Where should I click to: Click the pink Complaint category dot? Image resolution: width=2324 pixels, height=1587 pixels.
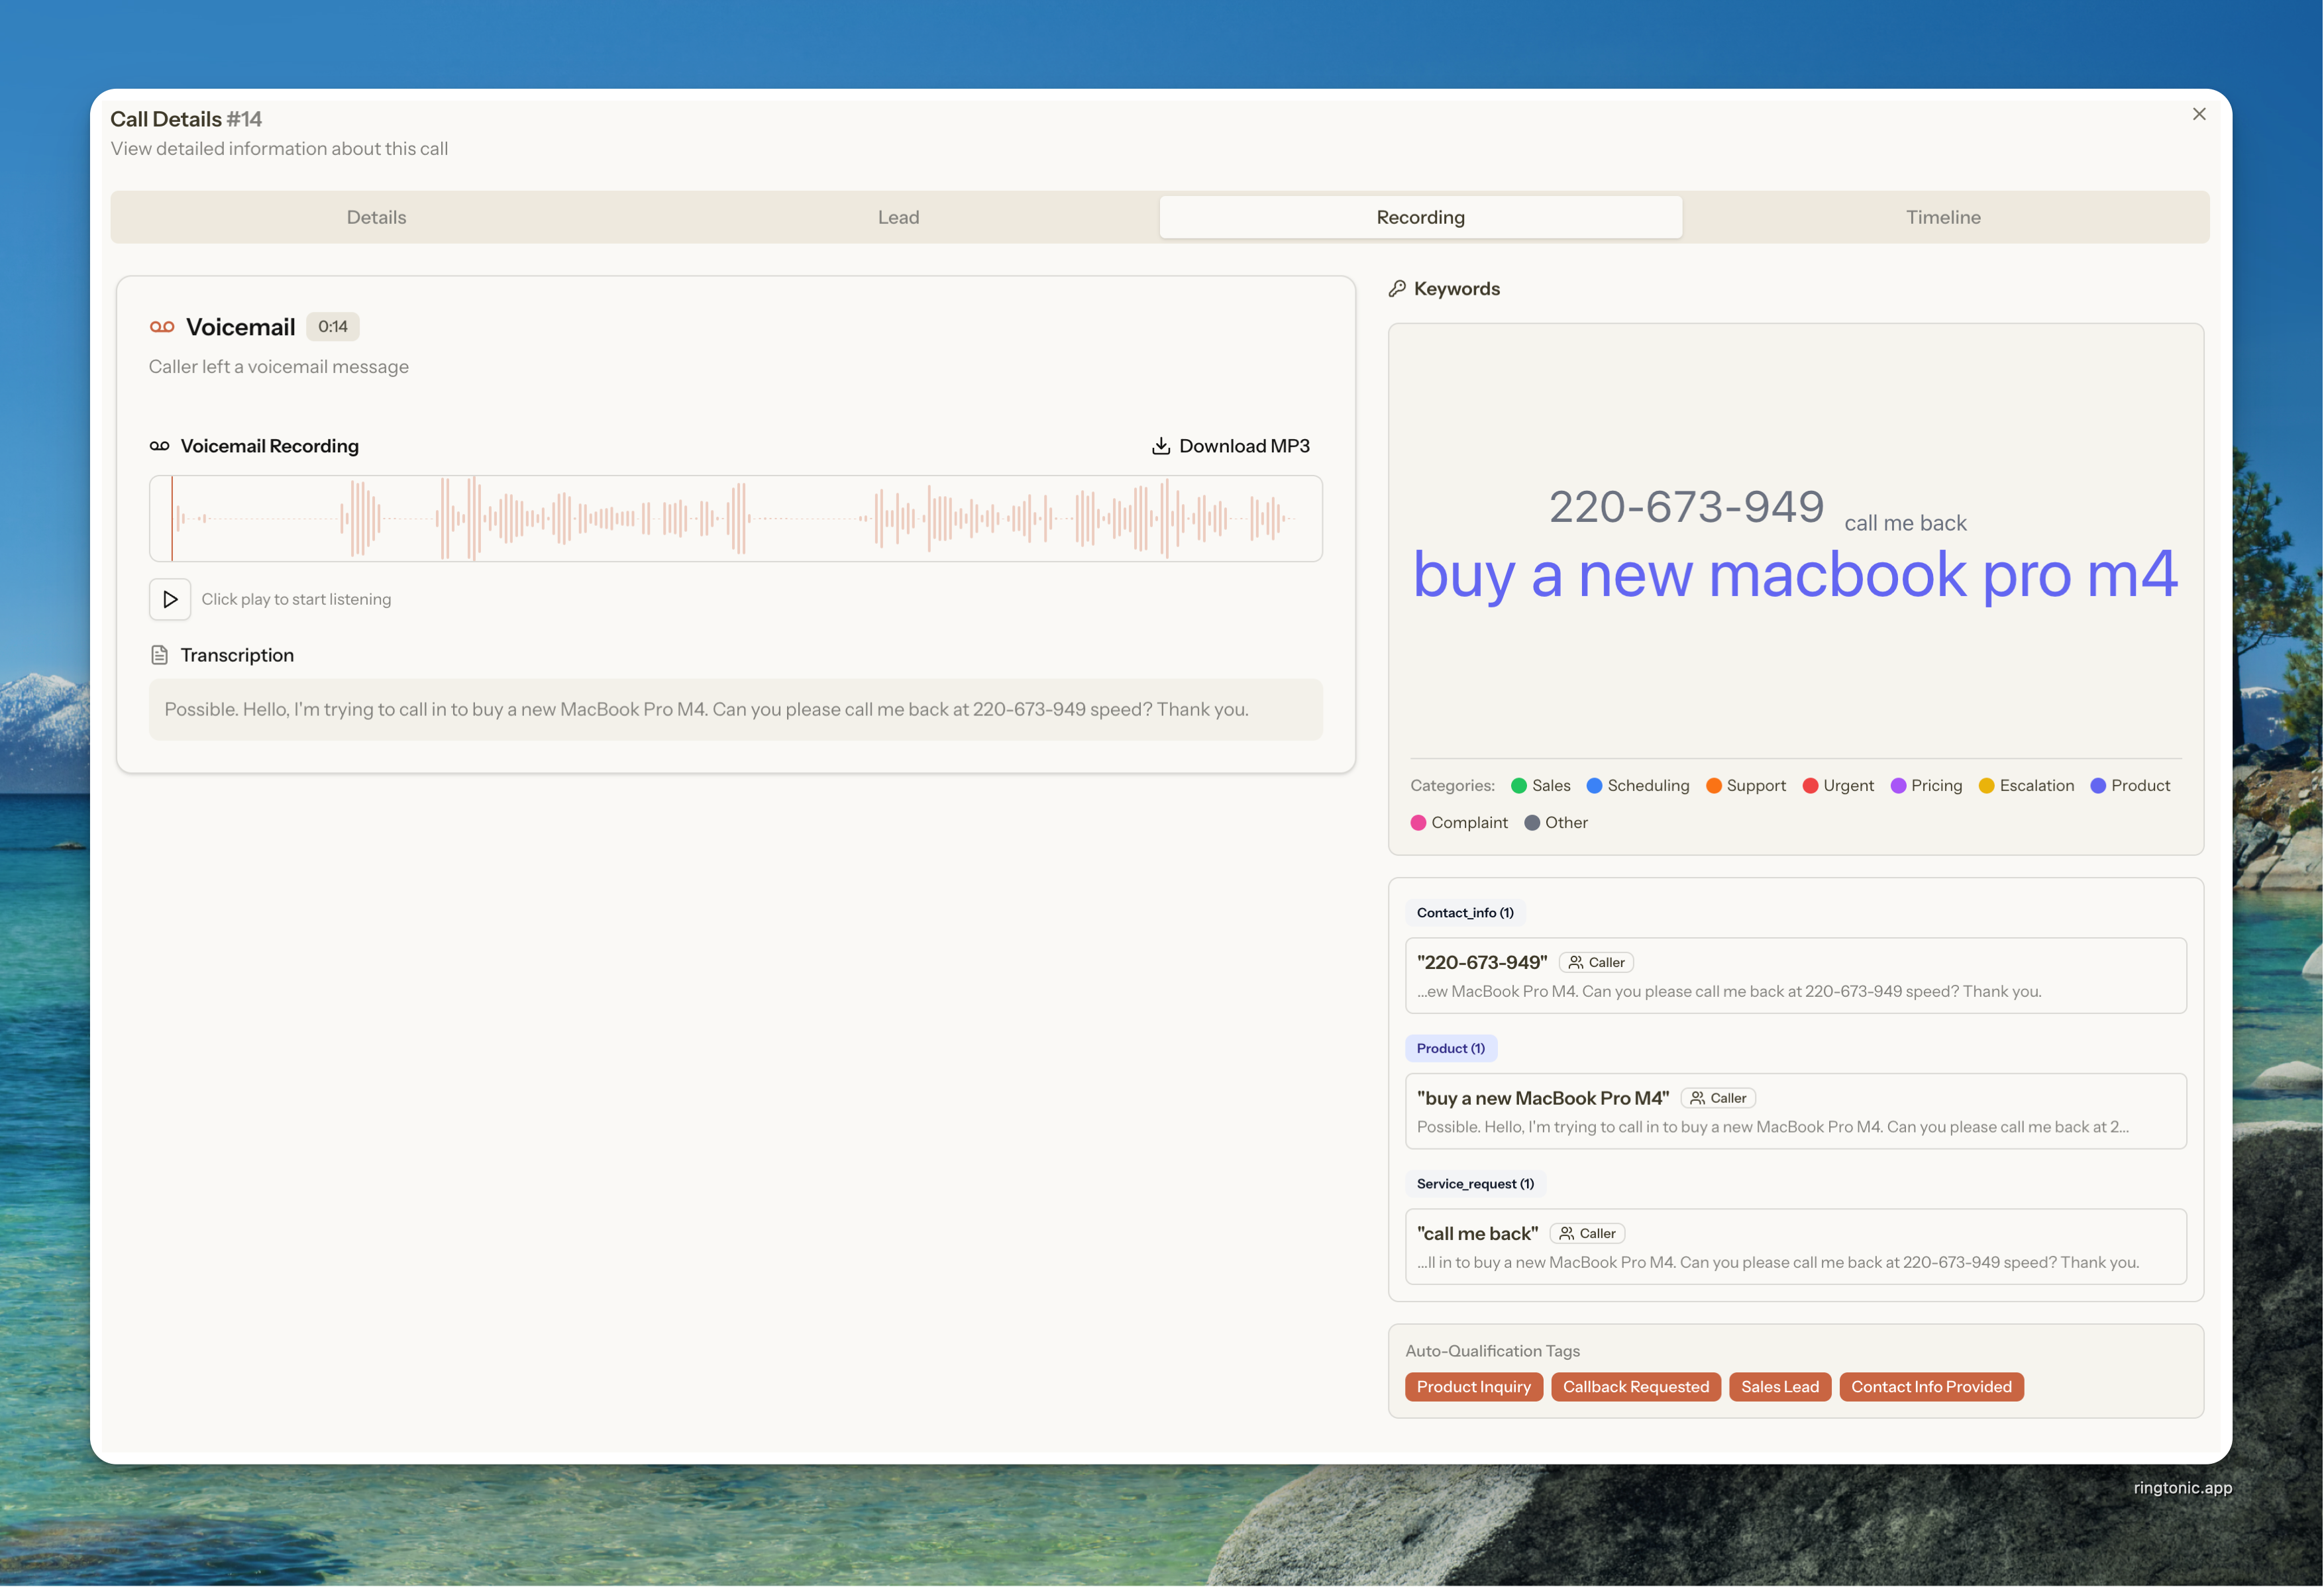click(x=1418, y=823)
